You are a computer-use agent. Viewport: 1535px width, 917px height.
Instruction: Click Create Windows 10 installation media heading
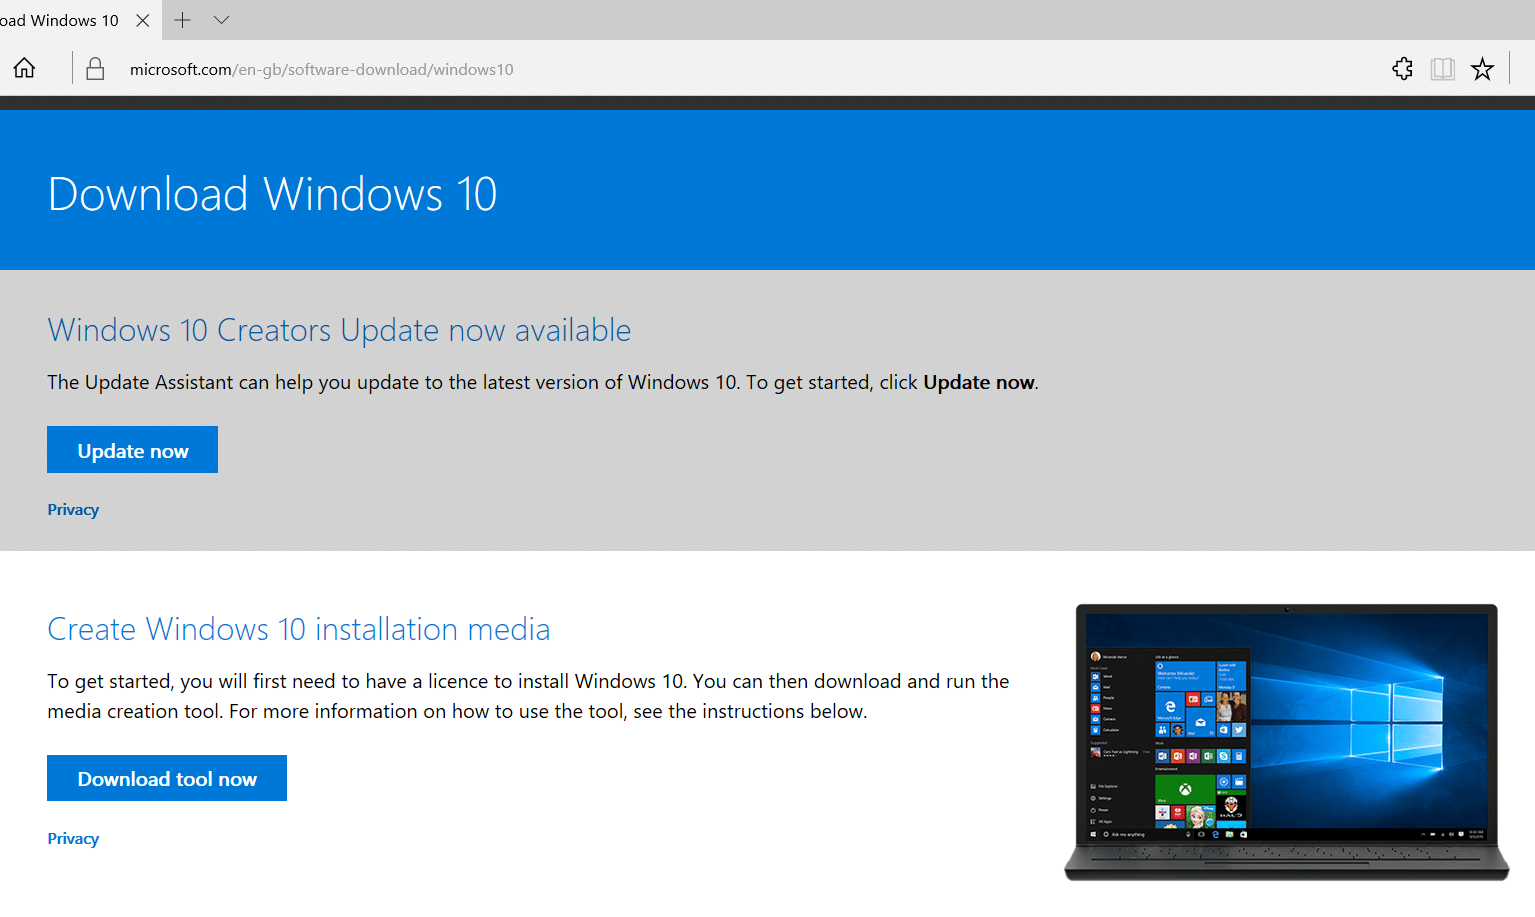(298, 629)
